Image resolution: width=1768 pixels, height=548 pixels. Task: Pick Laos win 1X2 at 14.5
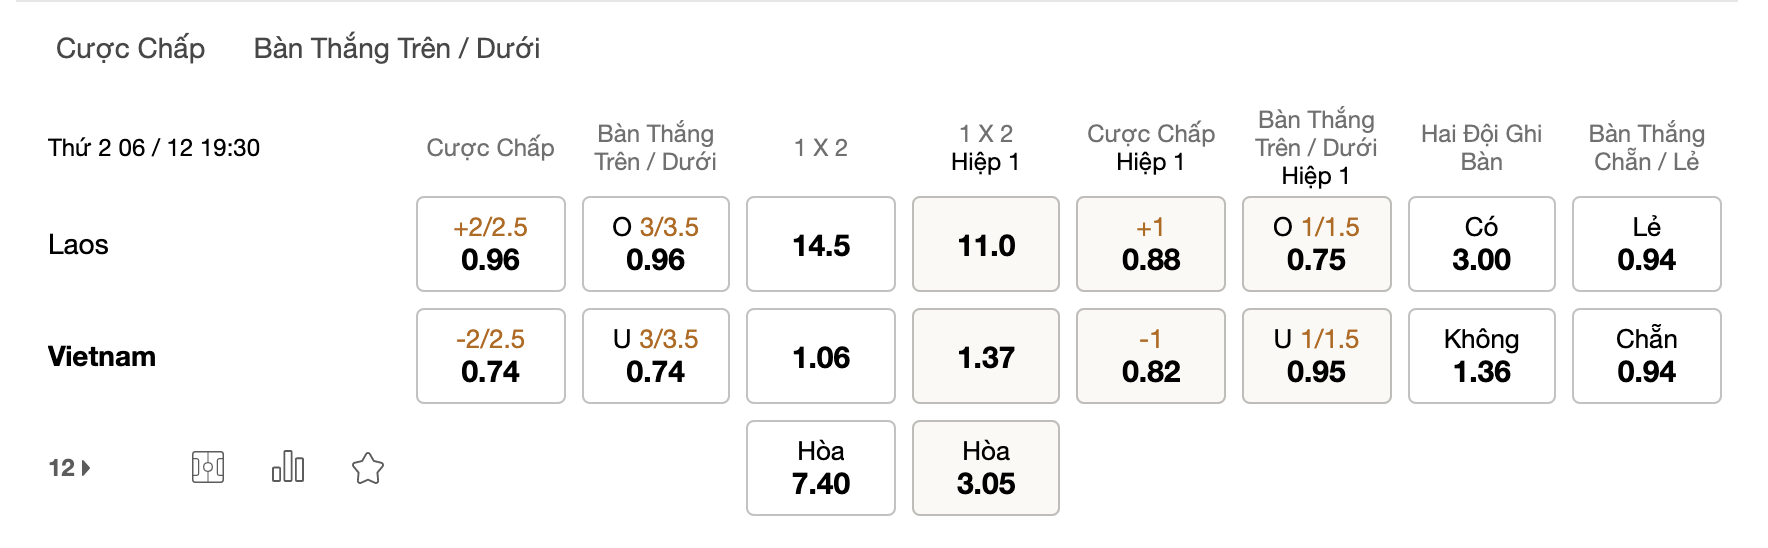pyautogui.click(x=821, y=244)
